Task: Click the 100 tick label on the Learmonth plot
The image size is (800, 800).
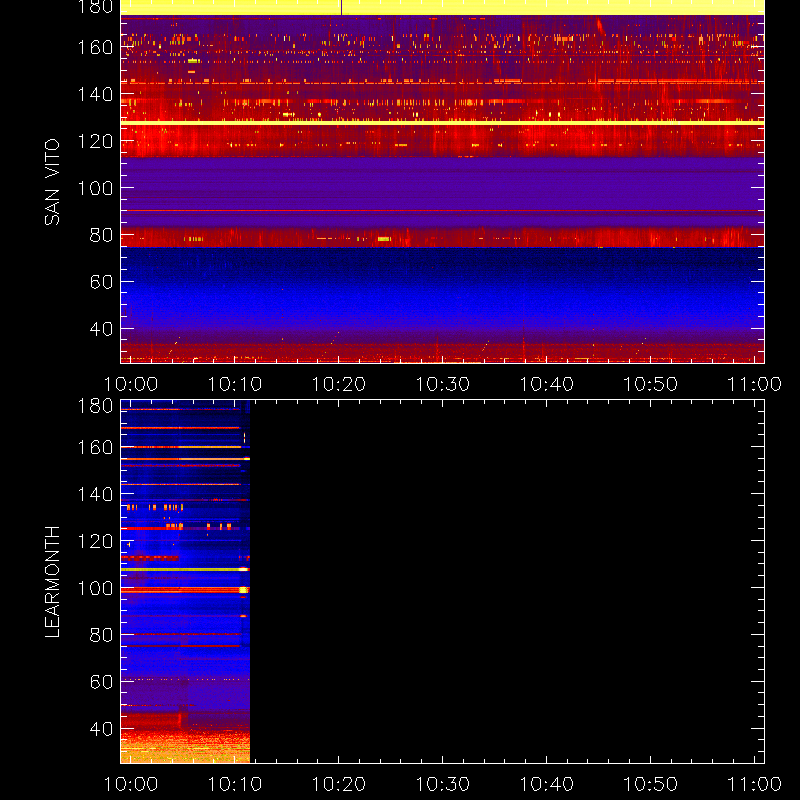Action: pyautogui.click(x=95, y=588)
